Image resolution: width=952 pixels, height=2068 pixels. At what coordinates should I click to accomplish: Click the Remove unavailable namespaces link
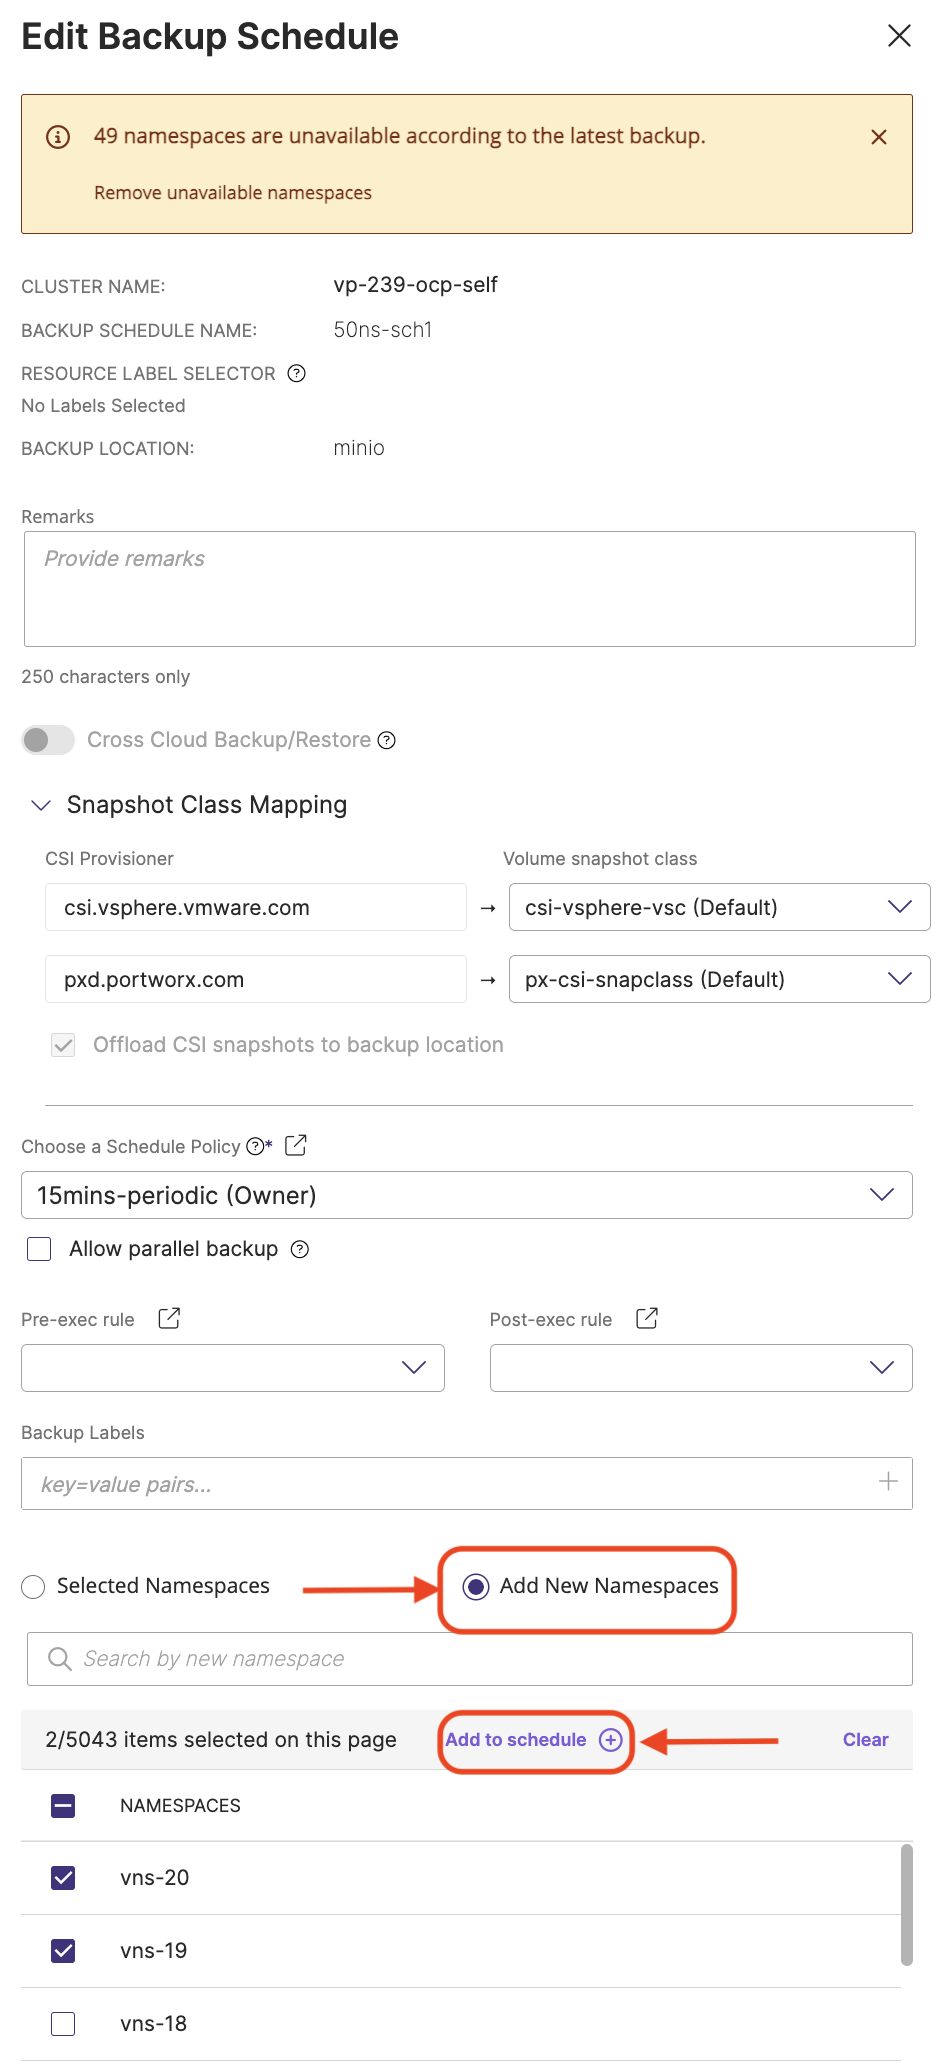(233, 193)
